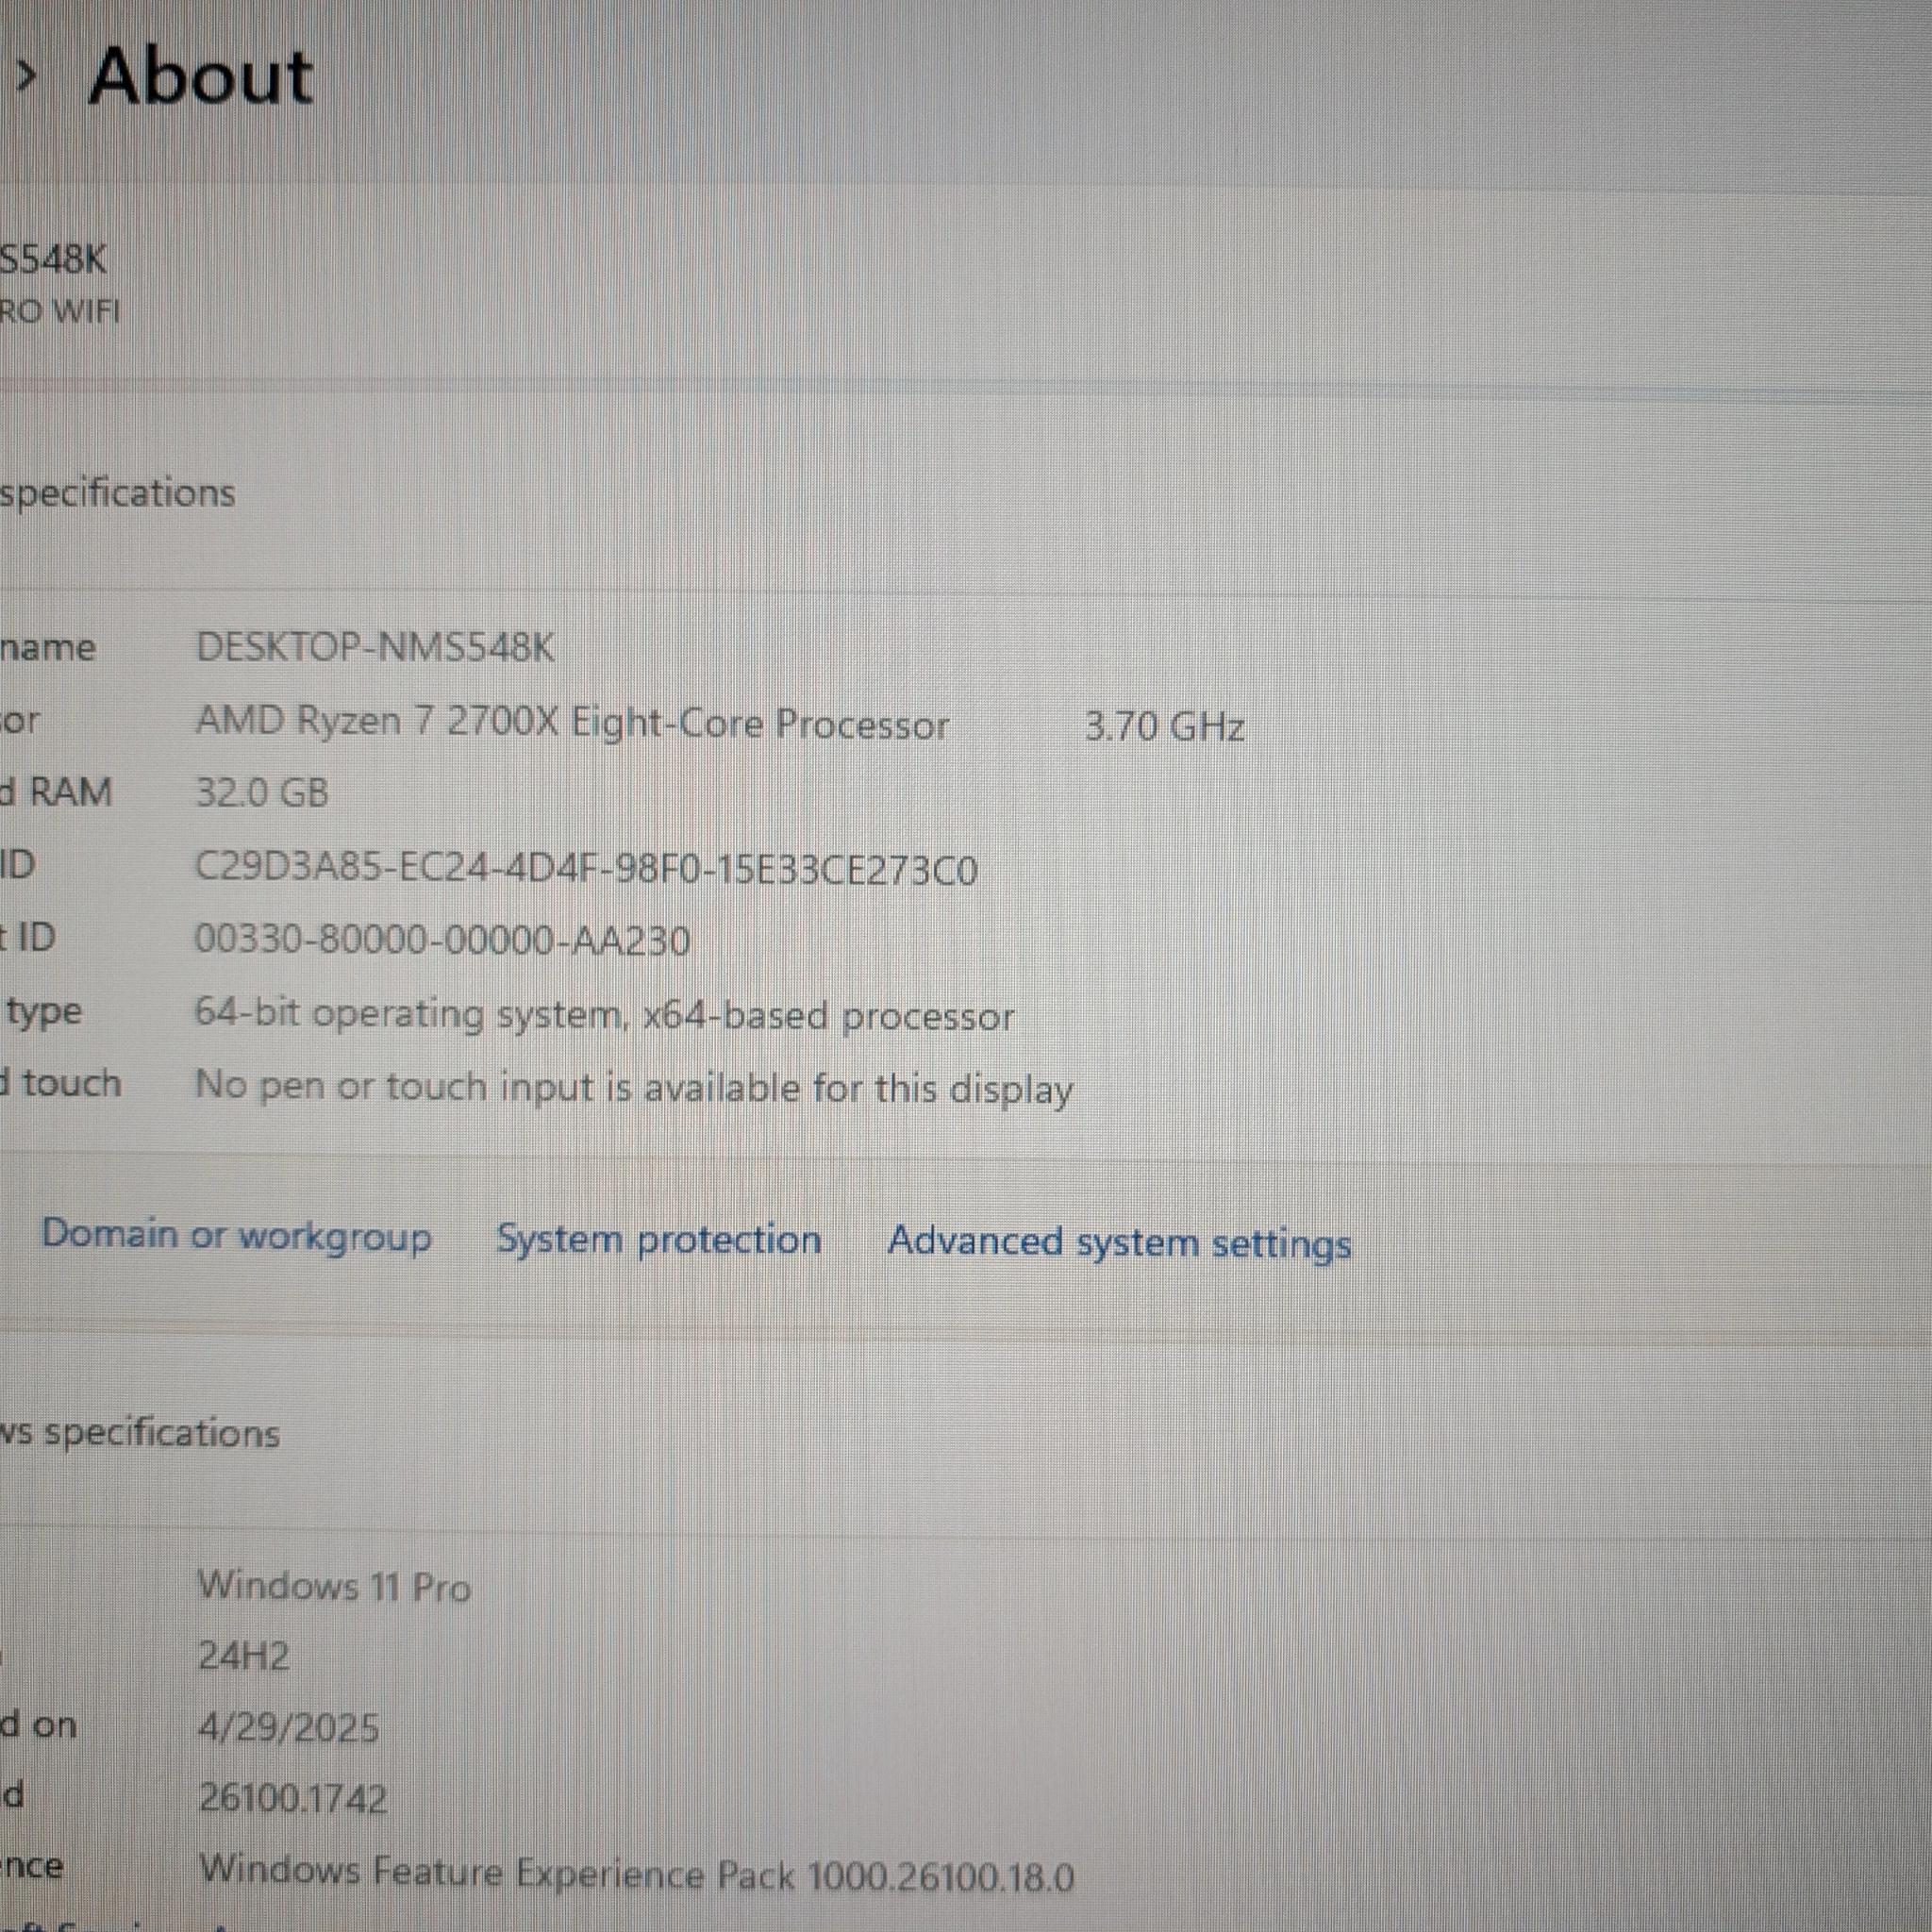Select device ID C29D3A85-EC24-4D4F-98F0-15E33CE273C0

[586, 868]
